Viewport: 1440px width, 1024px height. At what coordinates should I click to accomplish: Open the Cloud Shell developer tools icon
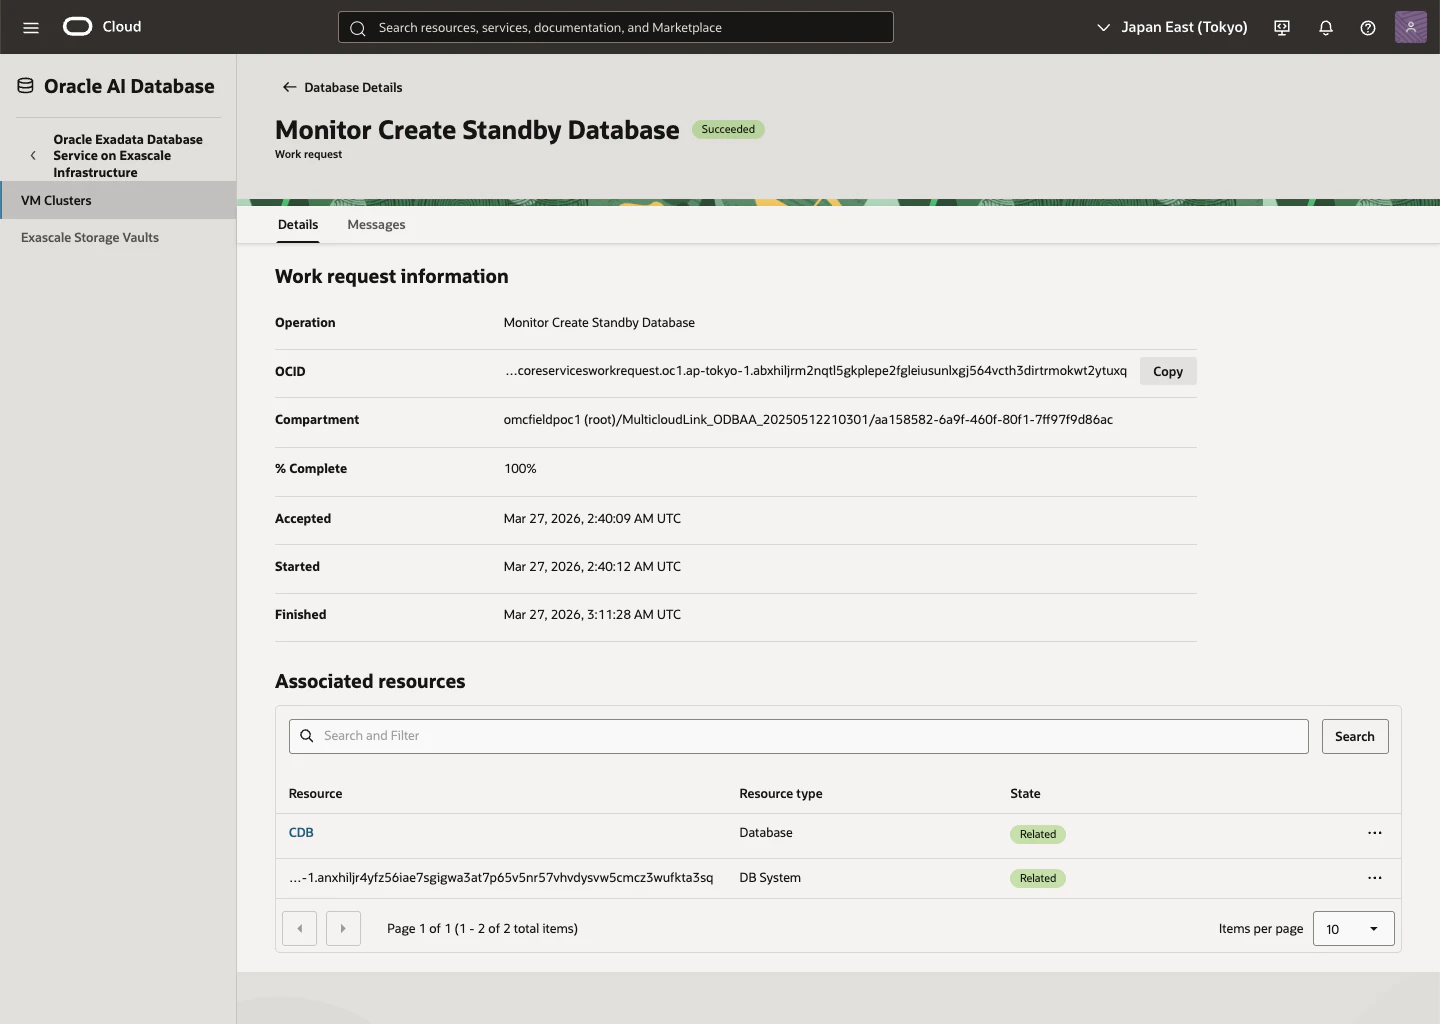1282,27
